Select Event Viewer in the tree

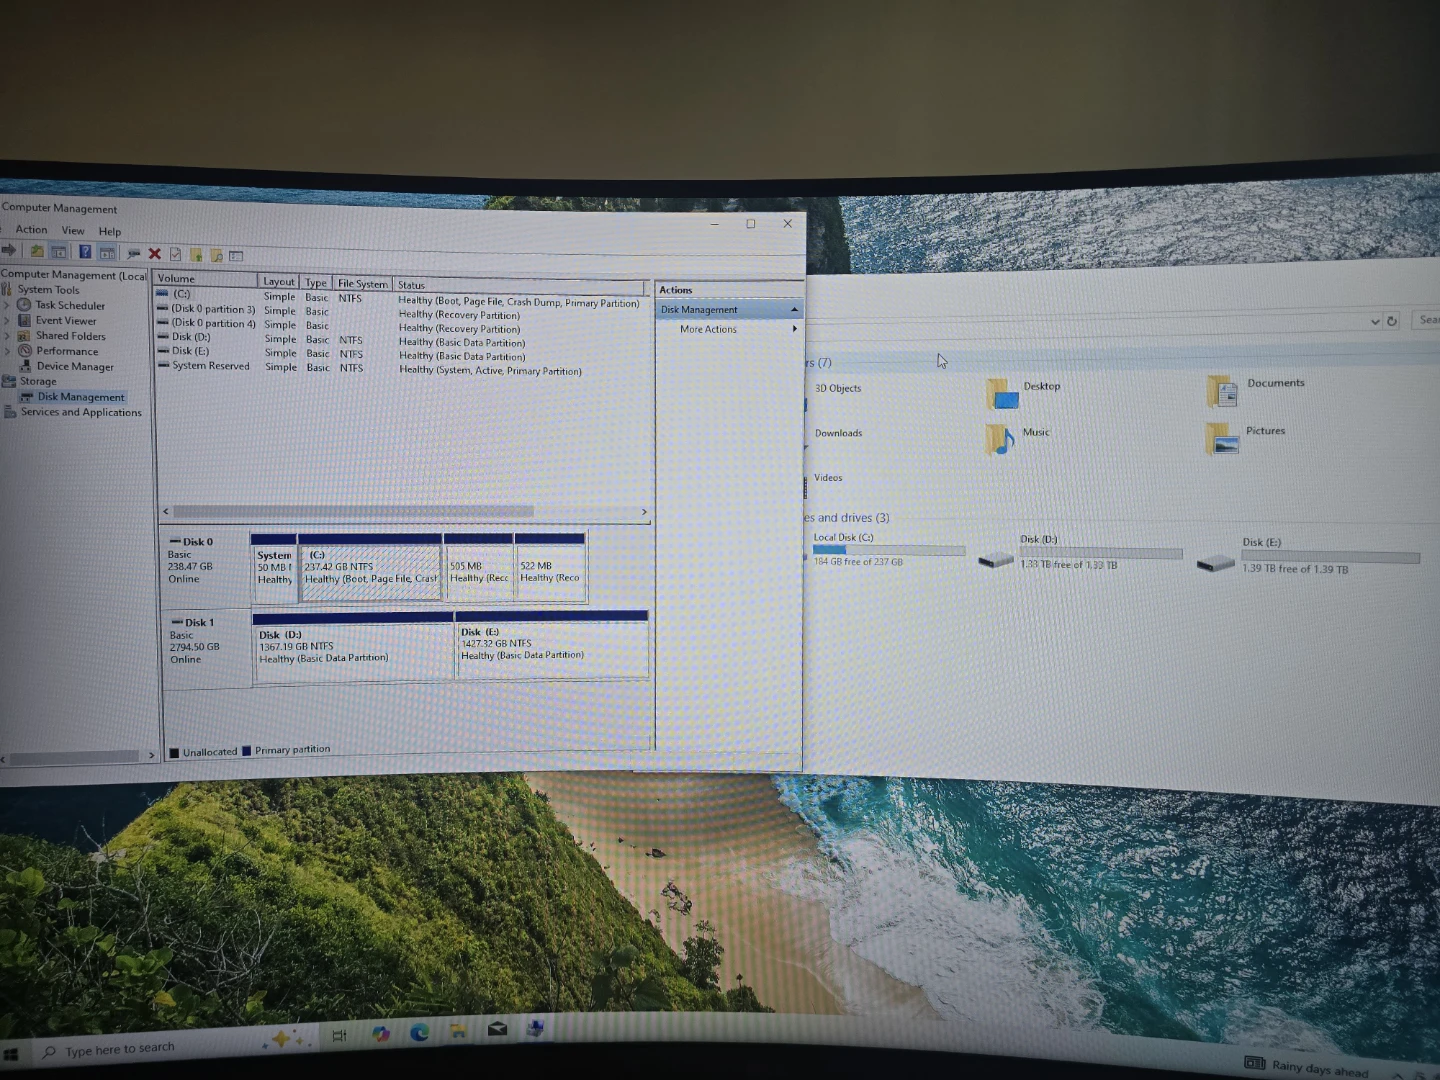tap(66, 321)
